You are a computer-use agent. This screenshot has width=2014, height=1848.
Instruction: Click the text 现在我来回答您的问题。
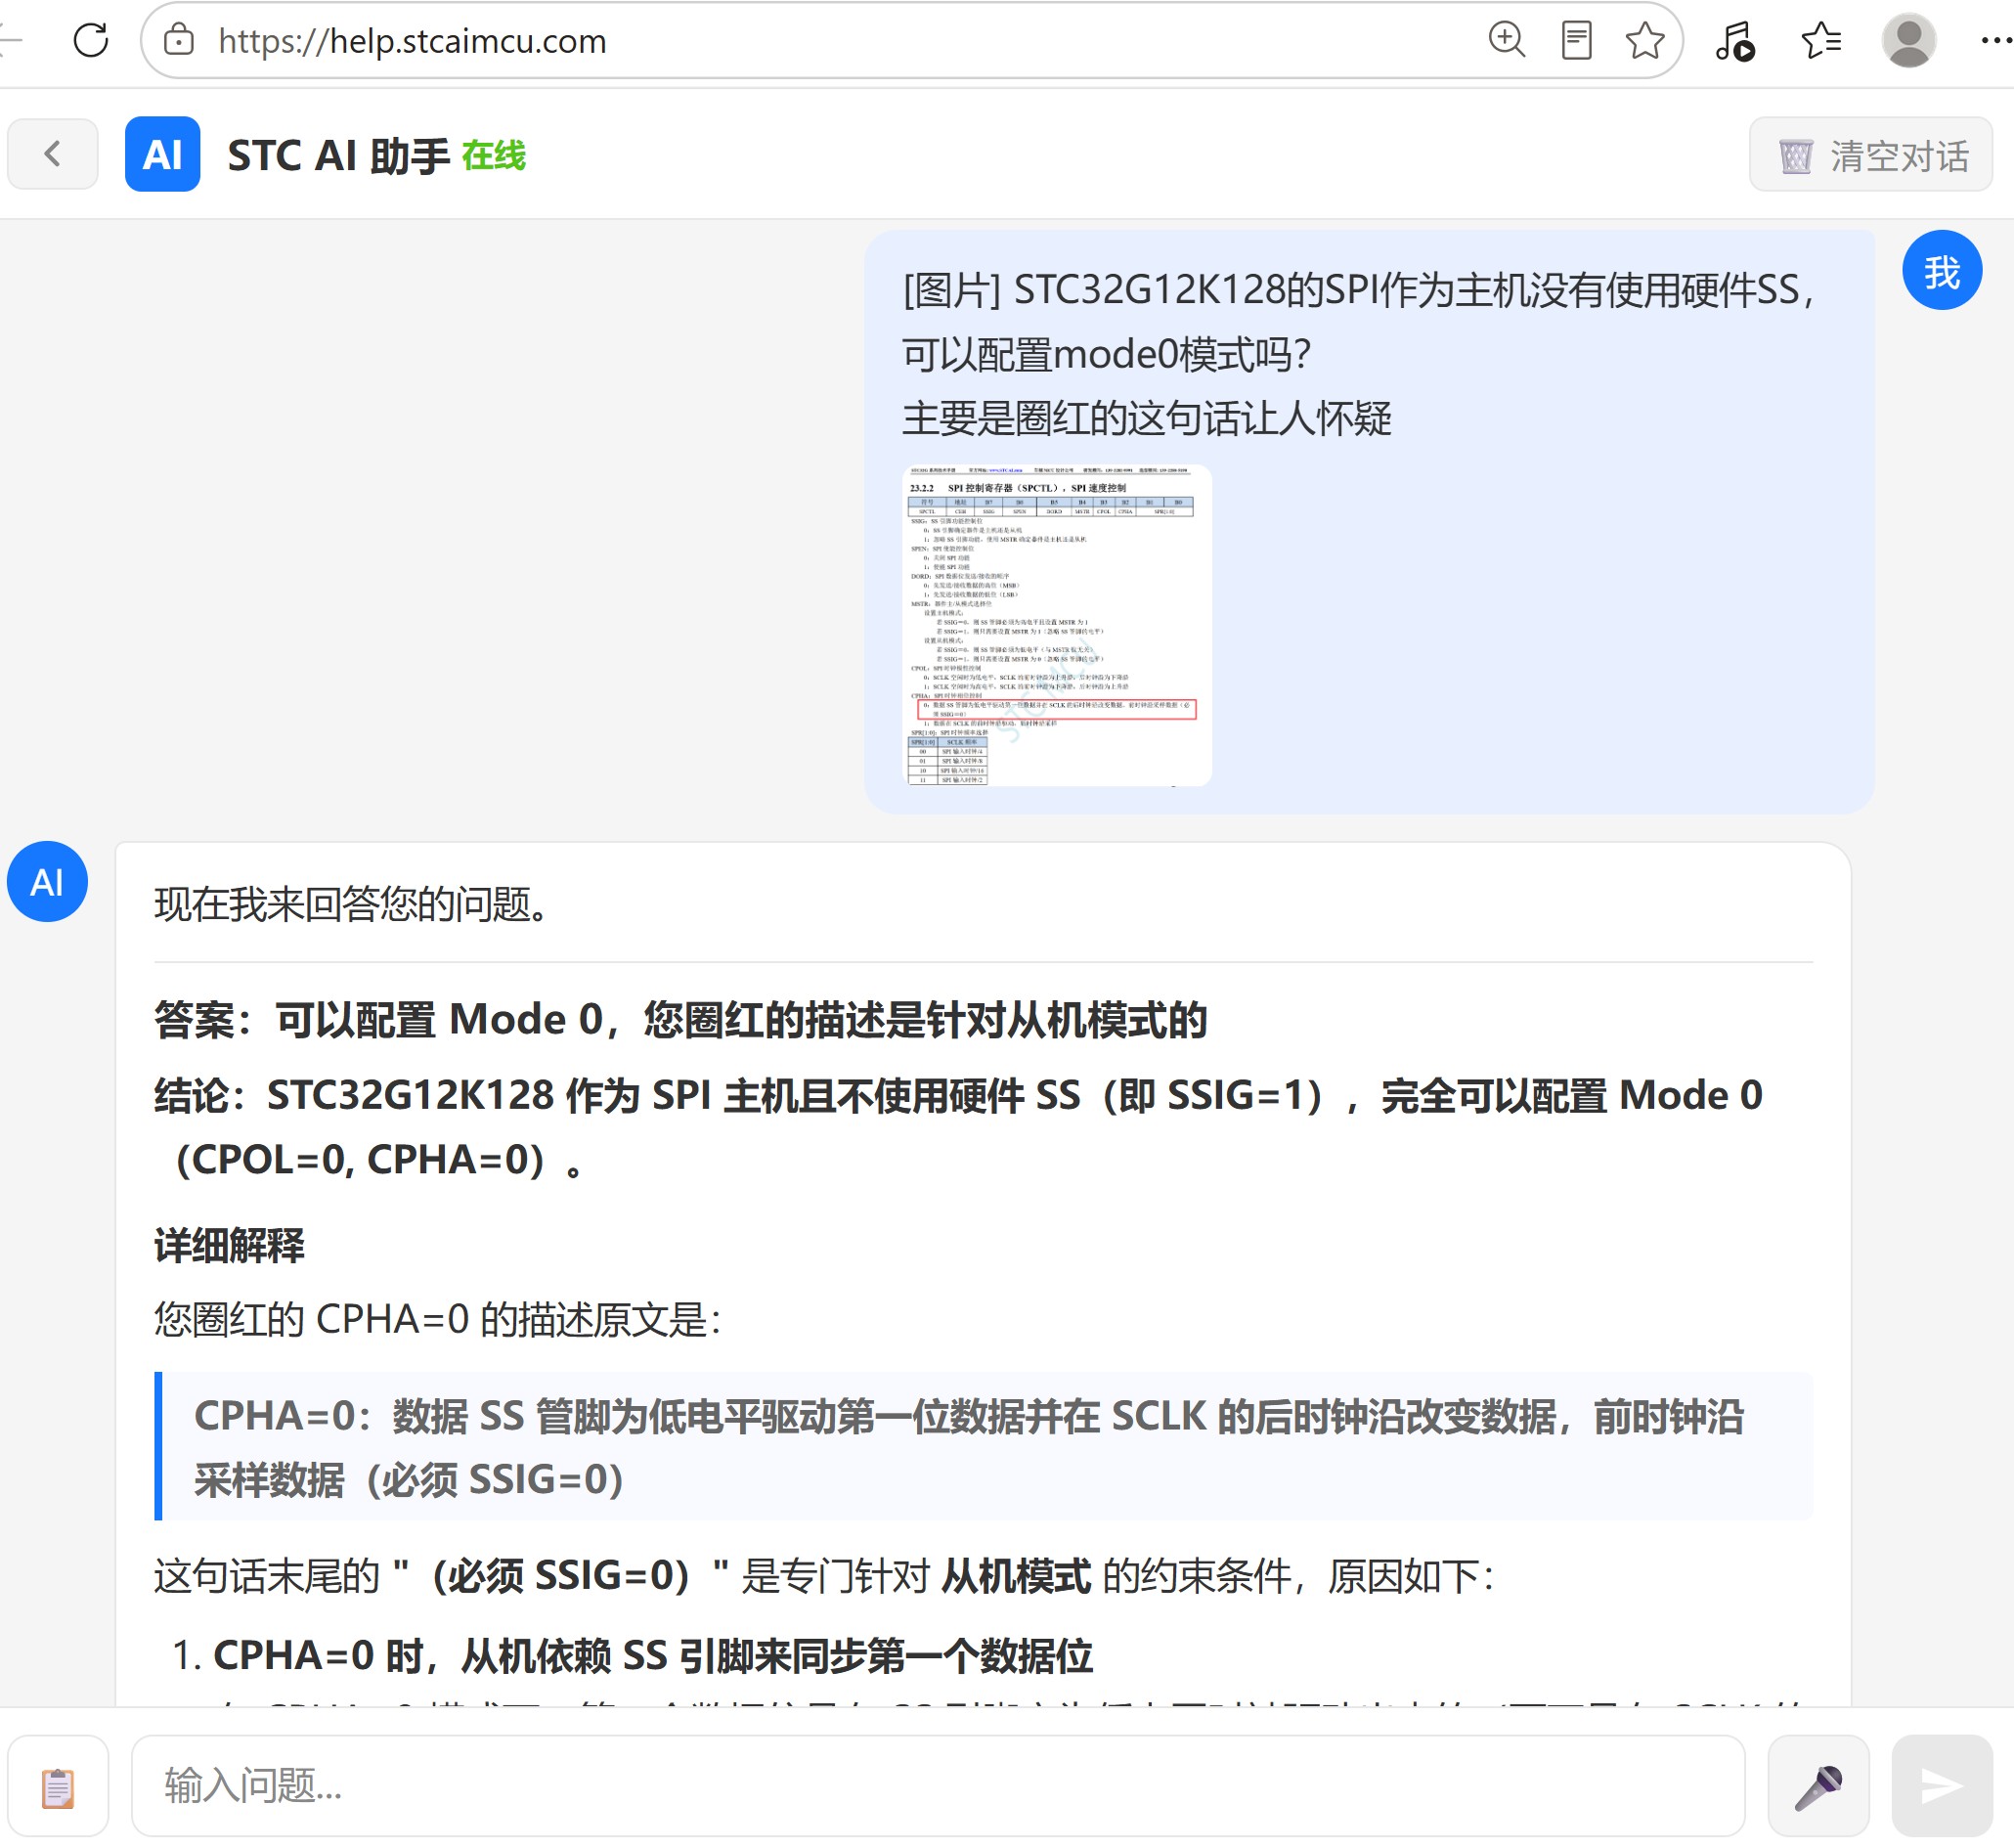[x=352, y=904]
